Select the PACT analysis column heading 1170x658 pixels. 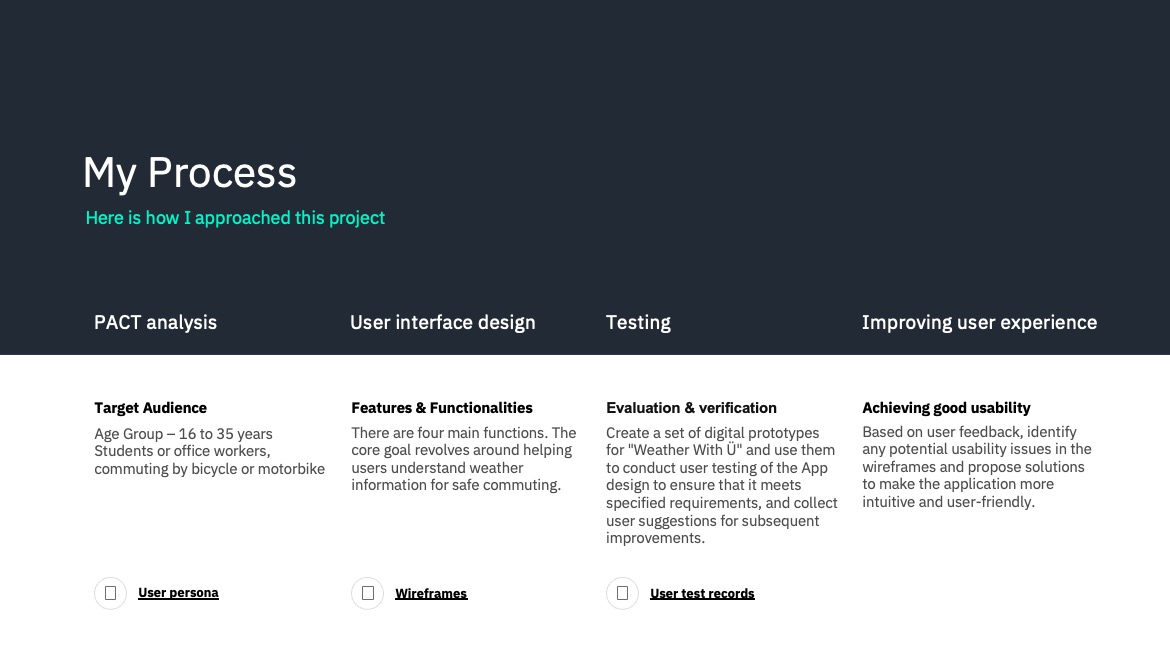(155, 322)
